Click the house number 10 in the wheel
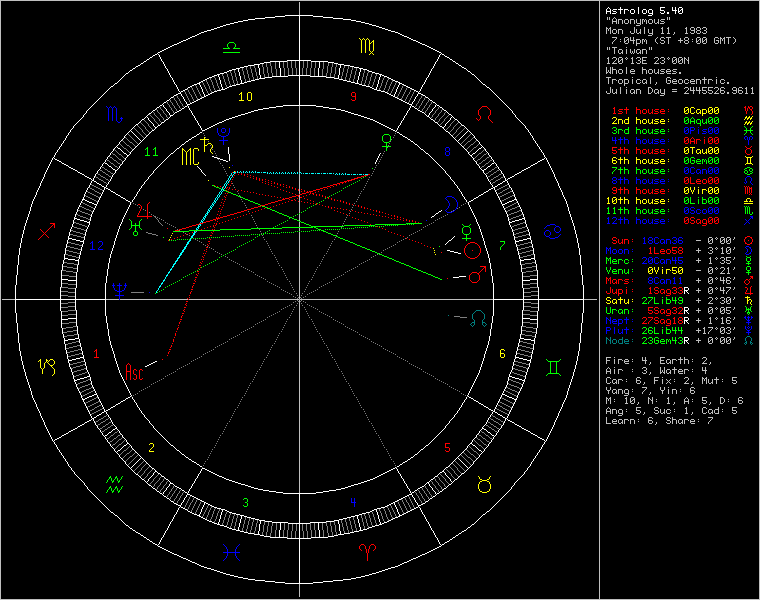Image resolution: width=760 pixels, height=600 pixels. tap(243, 97)
